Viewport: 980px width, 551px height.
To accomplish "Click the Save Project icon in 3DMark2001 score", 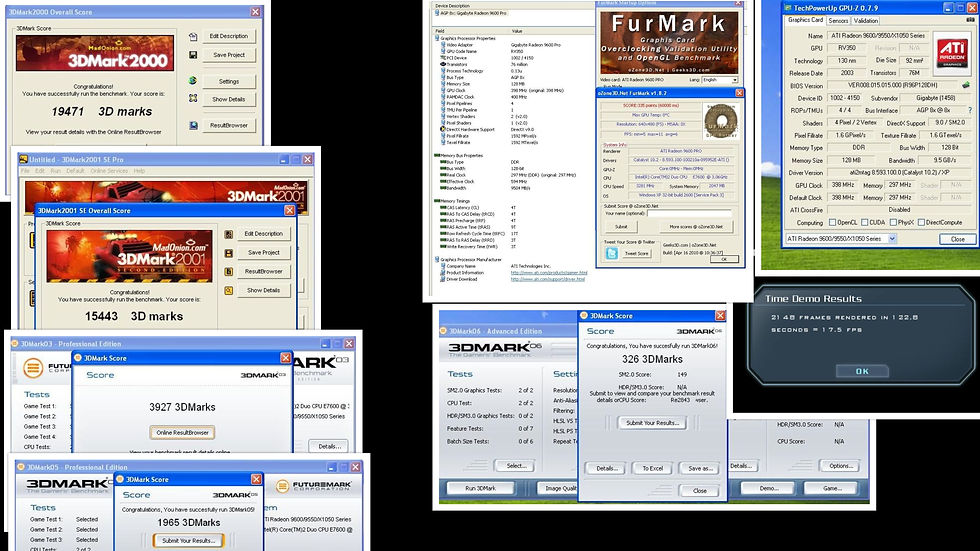I will coord(229,253).
